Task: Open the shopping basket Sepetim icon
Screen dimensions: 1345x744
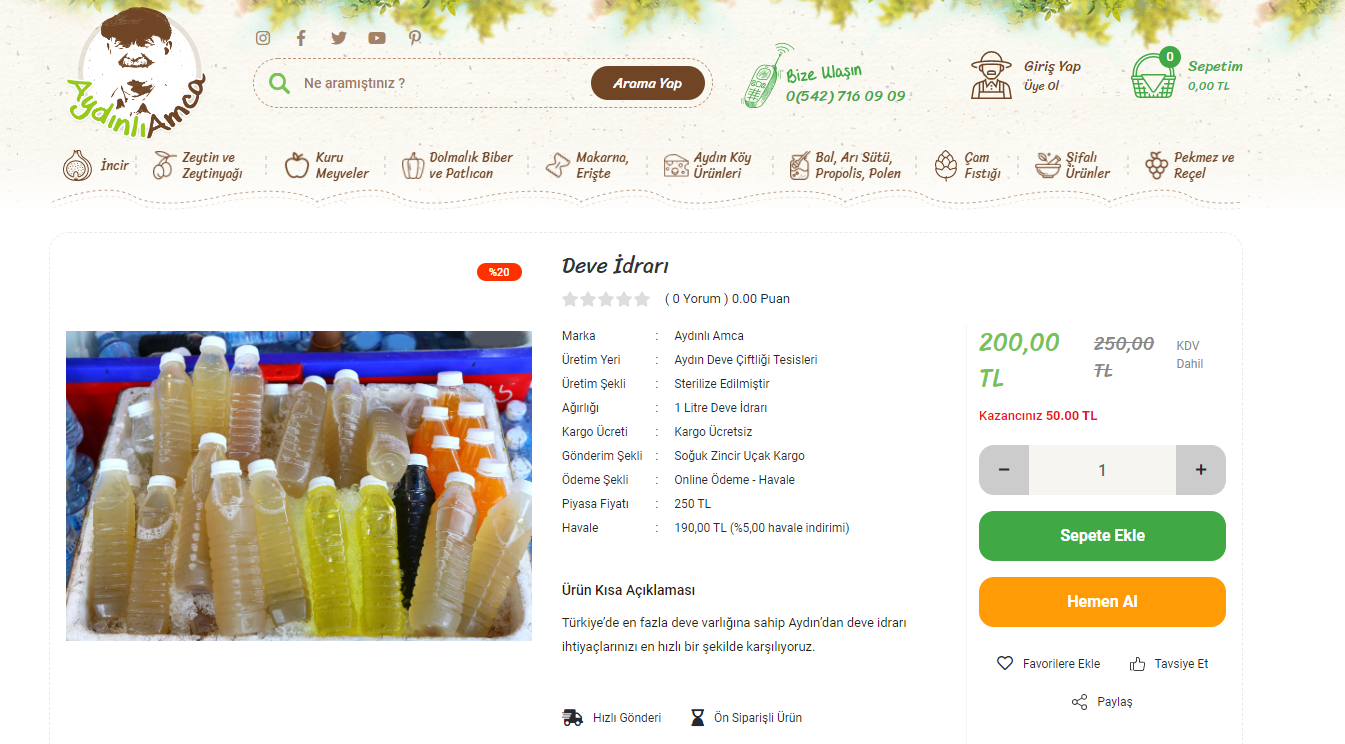Action: point(1154,73)
